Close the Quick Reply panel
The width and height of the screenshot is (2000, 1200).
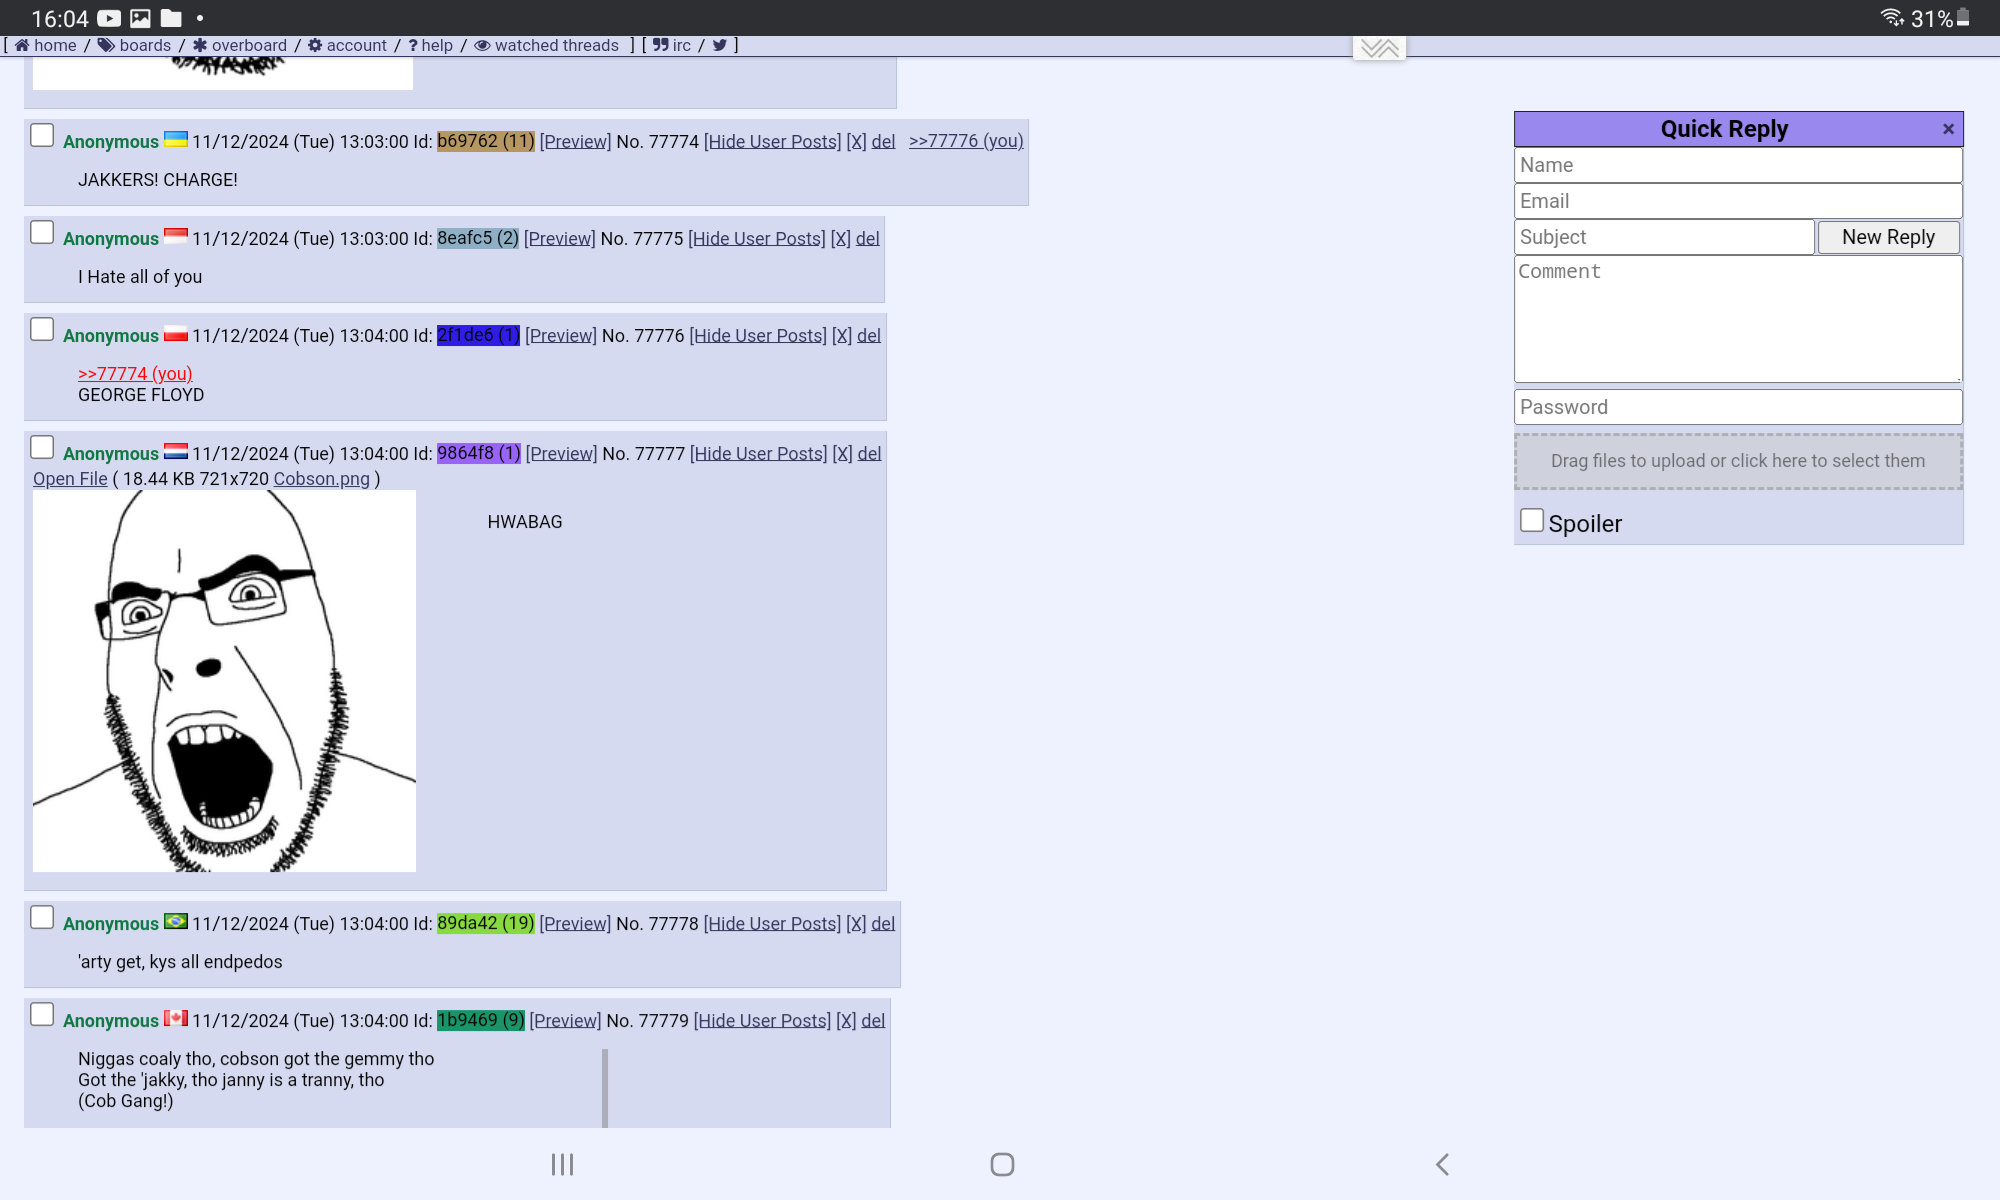pyautogui.click(x=1948, y=129)
